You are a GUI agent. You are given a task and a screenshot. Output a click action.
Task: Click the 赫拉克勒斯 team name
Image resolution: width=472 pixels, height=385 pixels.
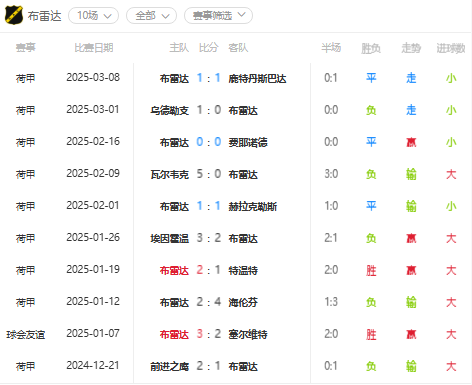(x=253, y=207)
